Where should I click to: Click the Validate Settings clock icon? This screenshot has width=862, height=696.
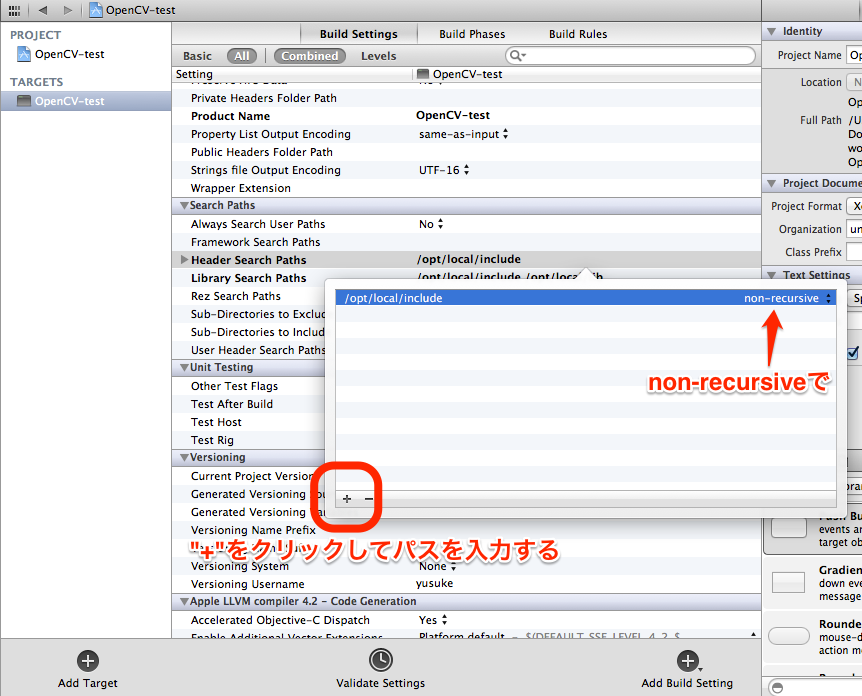pos(380,660)
